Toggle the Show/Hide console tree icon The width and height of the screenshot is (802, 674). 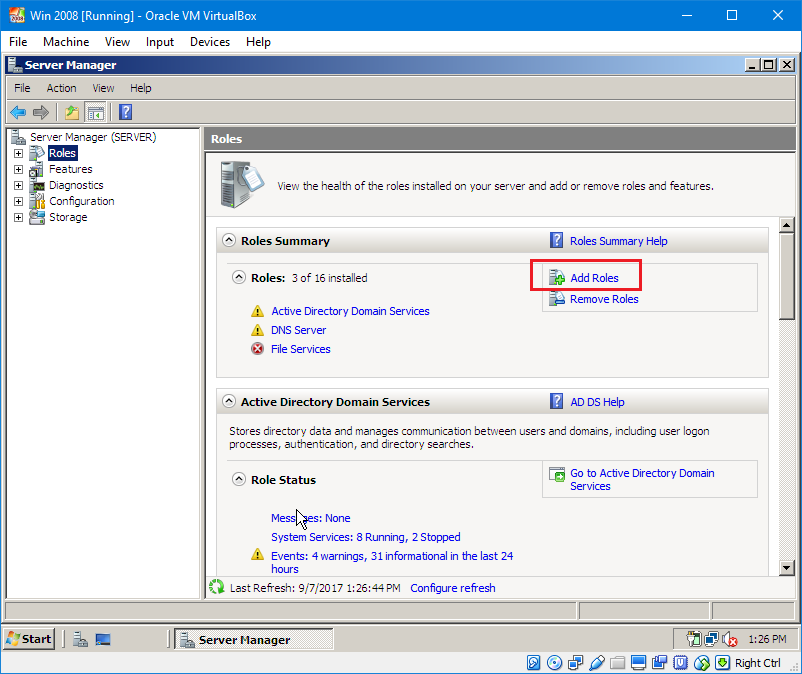96,112
